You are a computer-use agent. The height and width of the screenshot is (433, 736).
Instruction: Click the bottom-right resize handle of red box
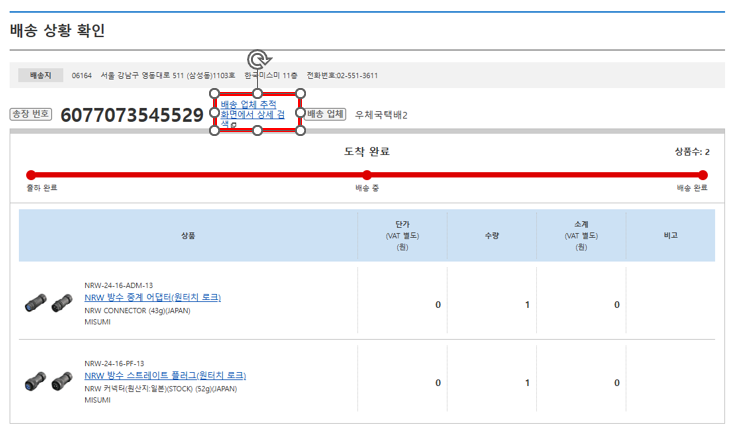tap(300, 131)
